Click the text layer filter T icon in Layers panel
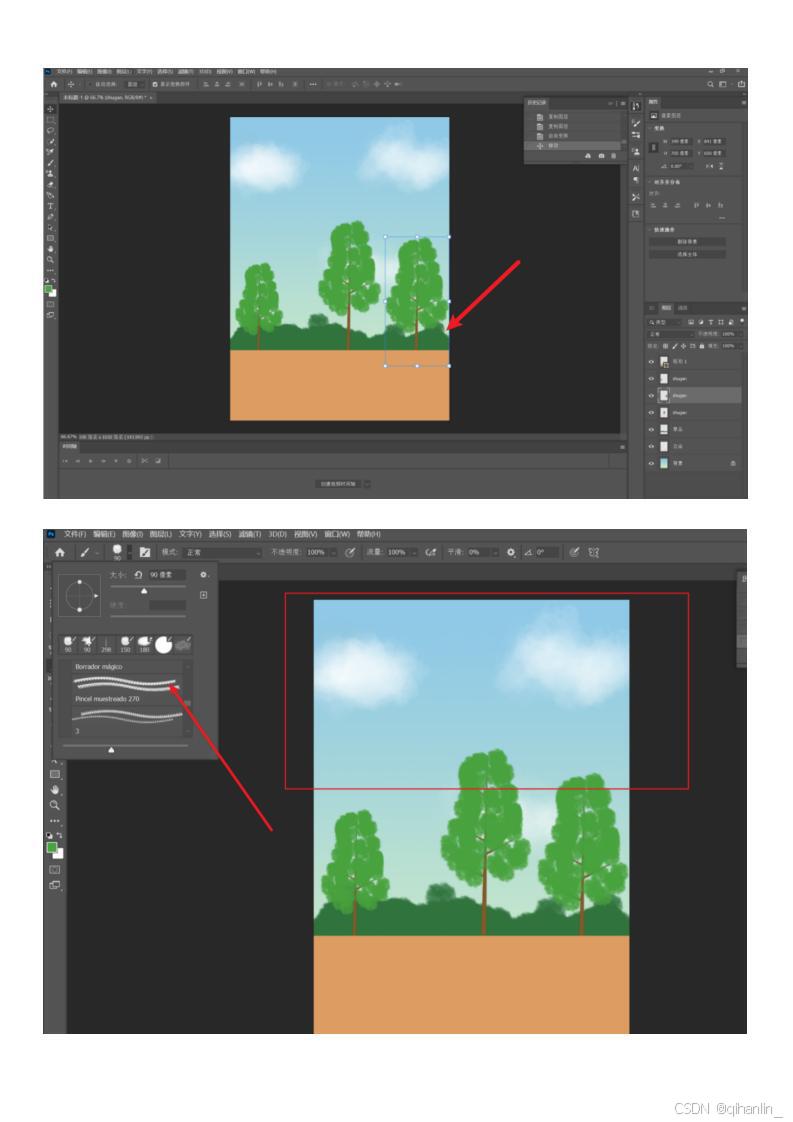 coord(711,322)
